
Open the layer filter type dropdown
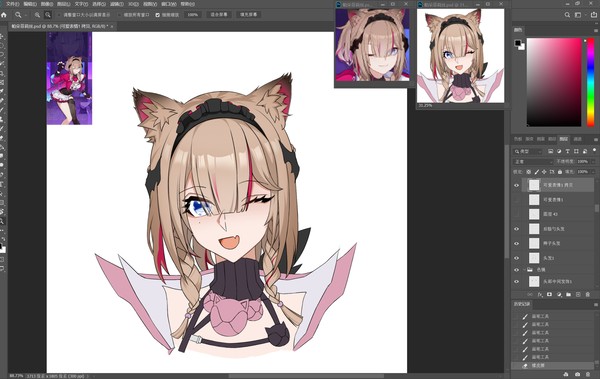point(528,151)
